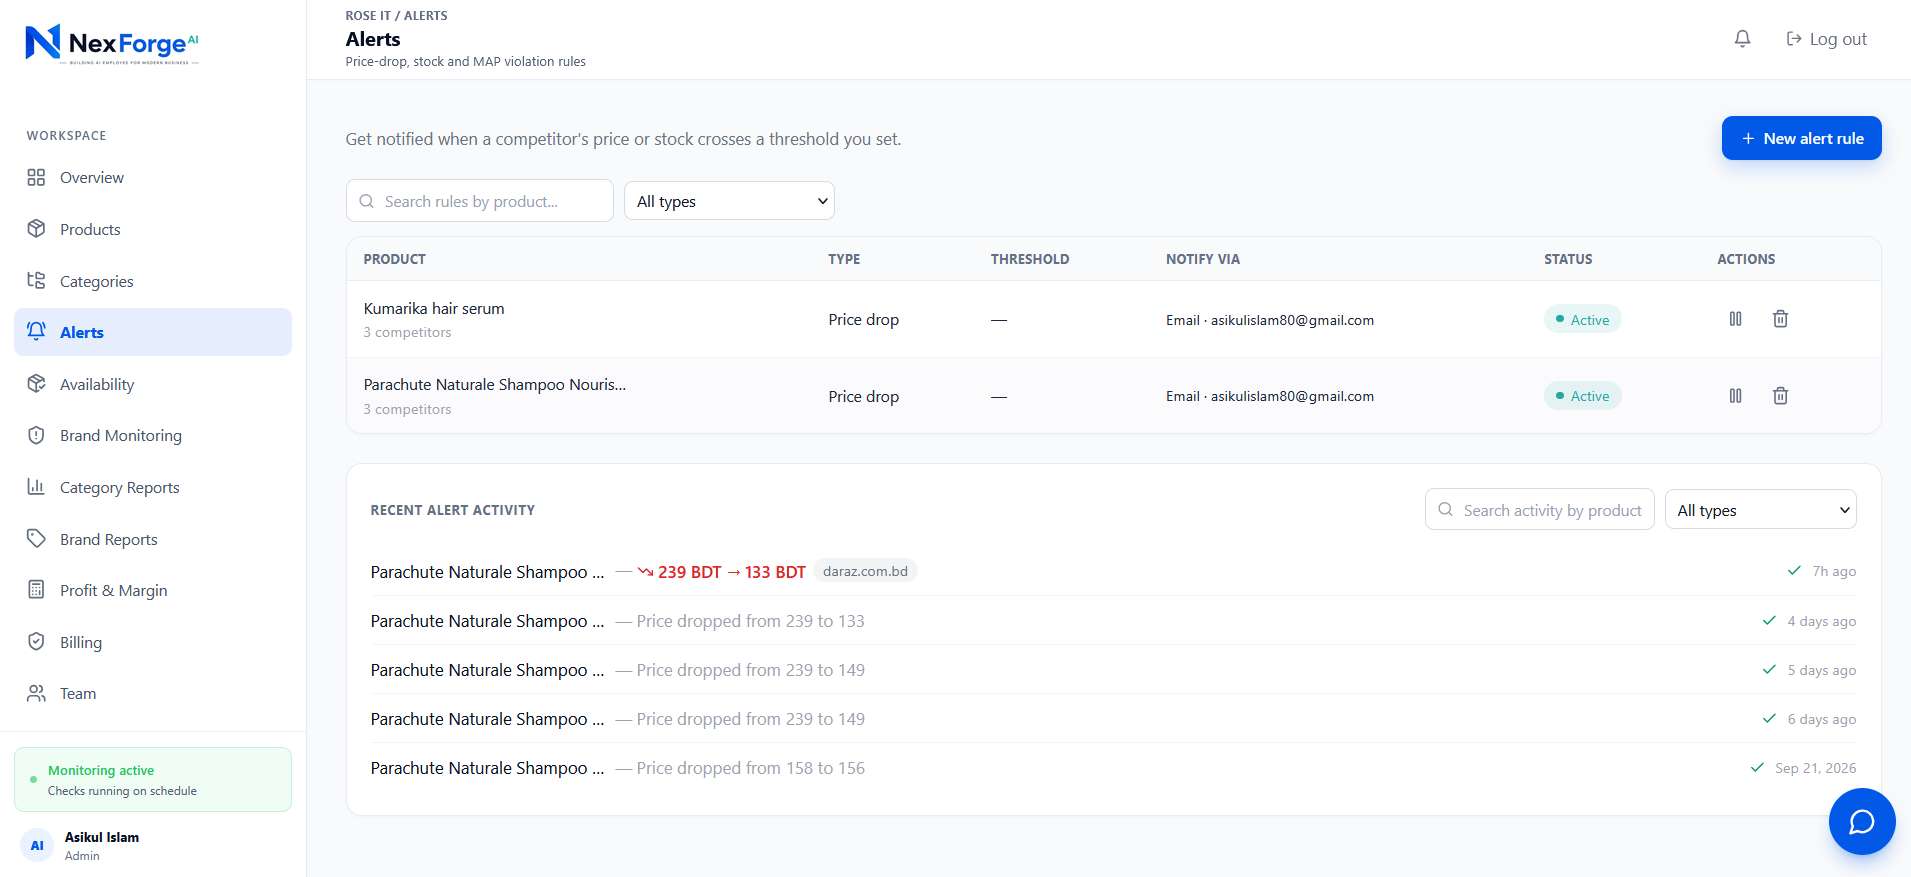Viewport: 1911px width, 877px height.
Task: Click the Active badge for Parachute Naturale Shampoo
Action: [x=1582, y=396]
